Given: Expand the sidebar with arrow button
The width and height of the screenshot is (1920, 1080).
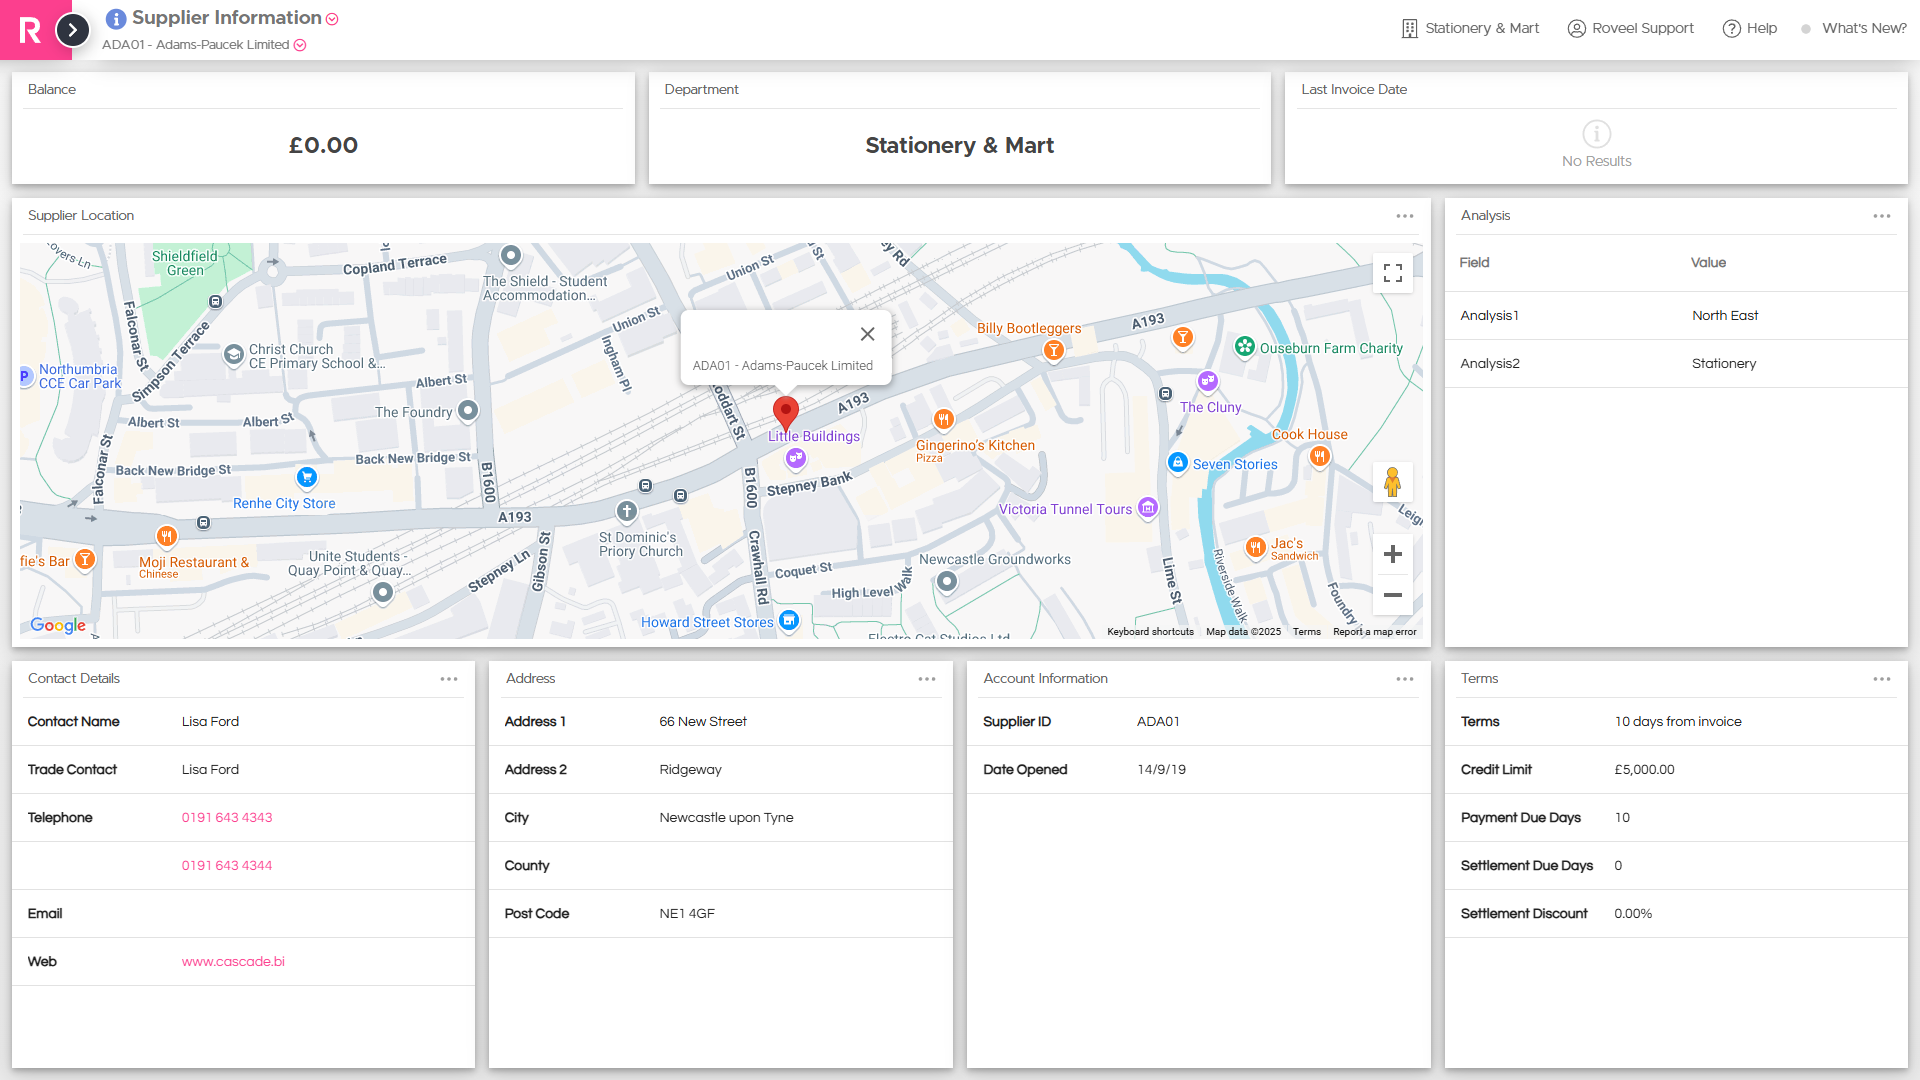Looking at the screenshot, I should [72, 30].
